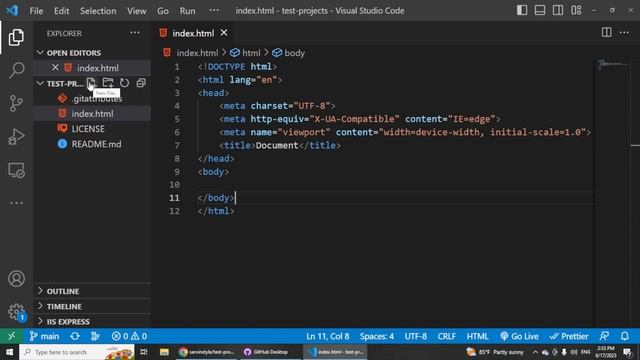Open the Manage gear icon
Viewport: 640px width, 360px height.
point(16,312)
